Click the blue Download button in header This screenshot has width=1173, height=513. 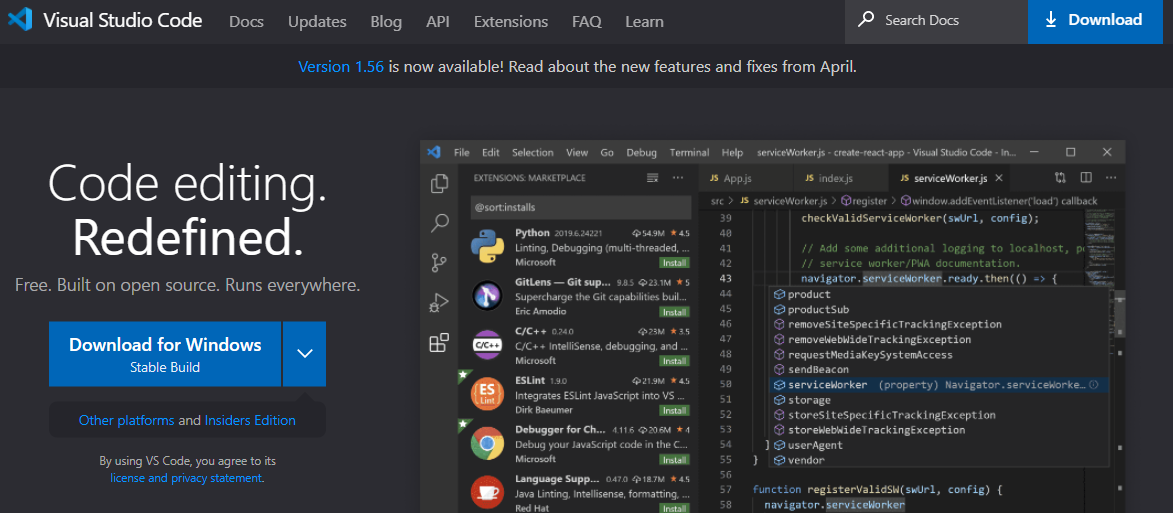pyautogui.click(x=1094, y=21)
